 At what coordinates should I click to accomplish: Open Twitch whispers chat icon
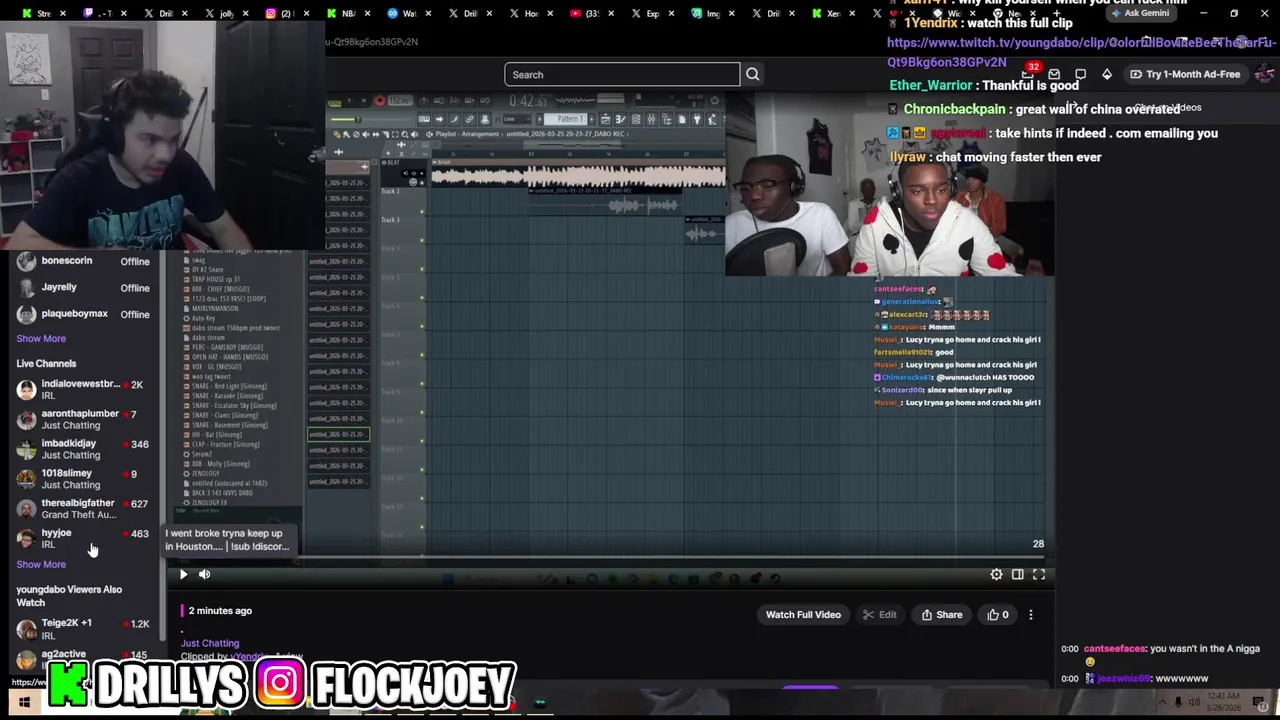coord(1080,74)
